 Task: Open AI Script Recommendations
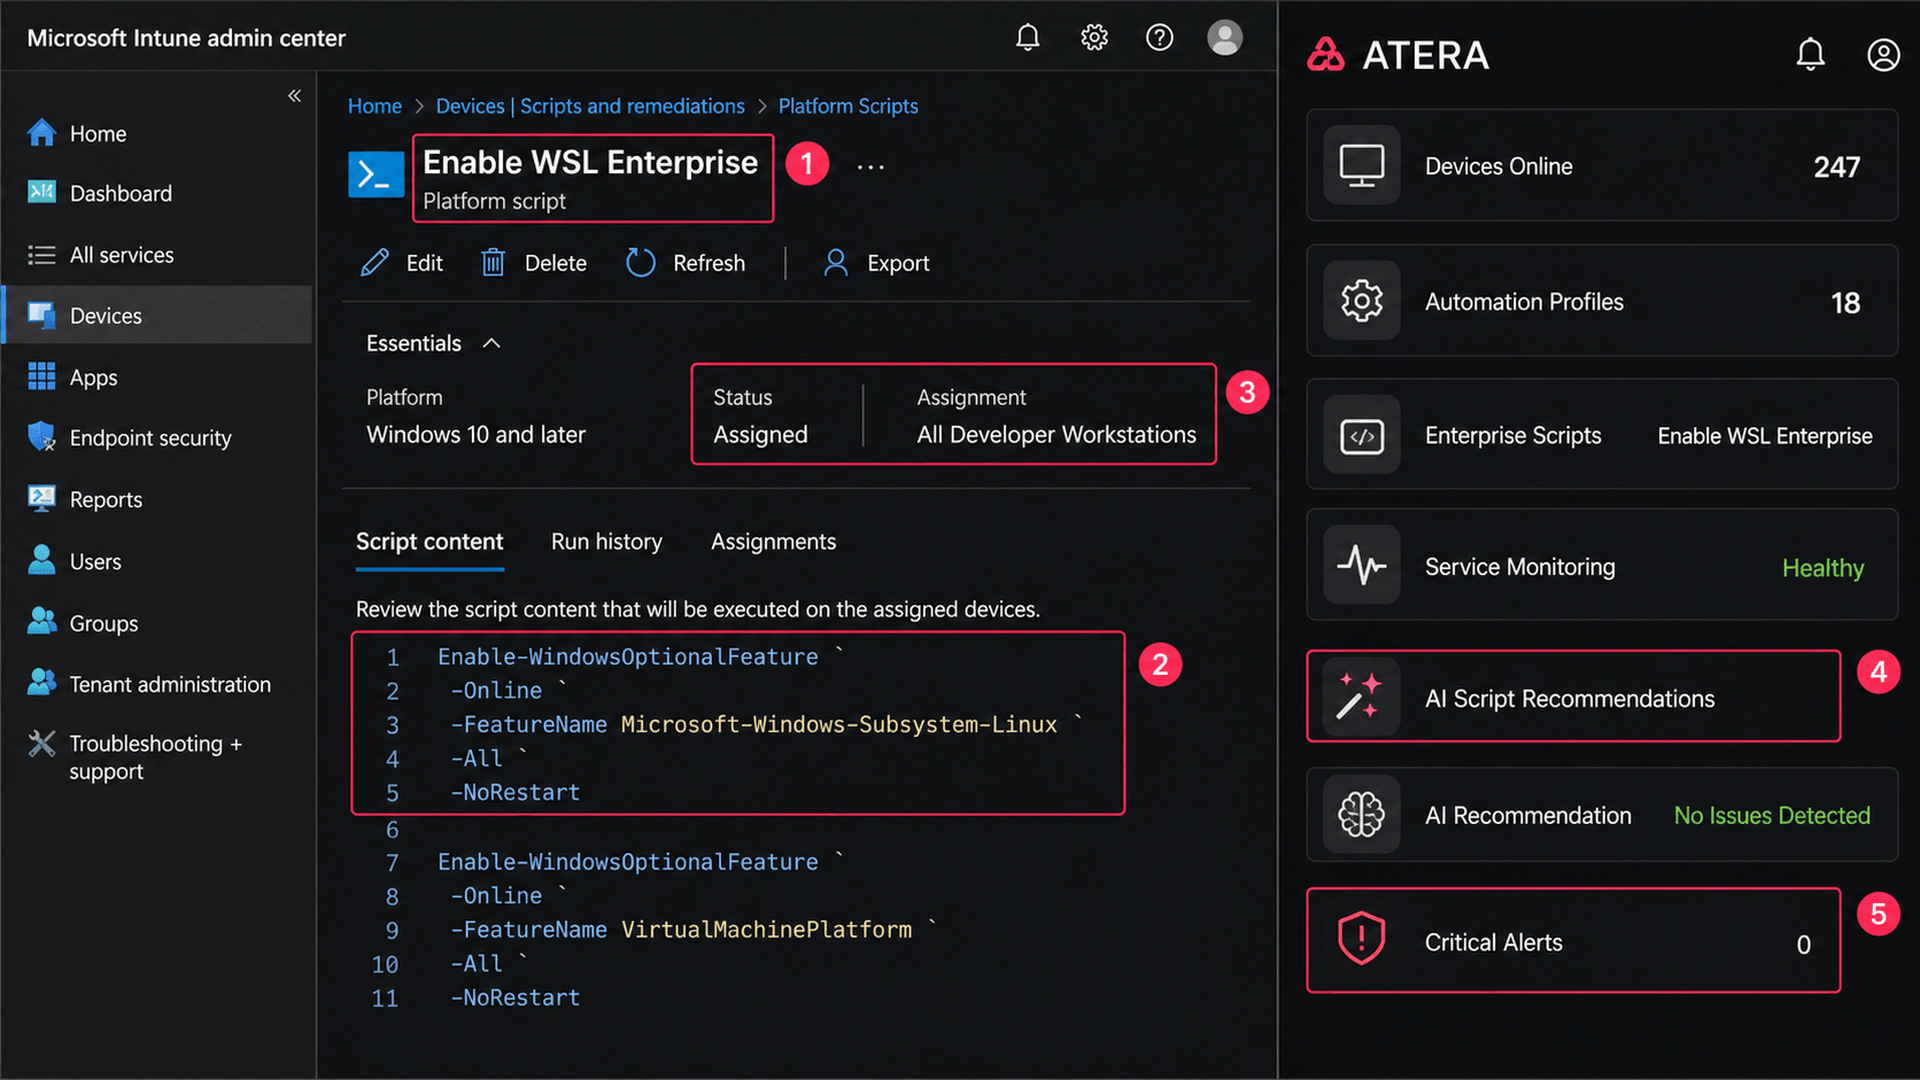pos(1574,697)
